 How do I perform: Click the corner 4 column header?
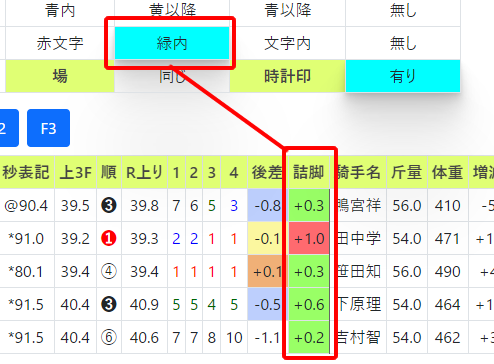[x=234, y=172]
